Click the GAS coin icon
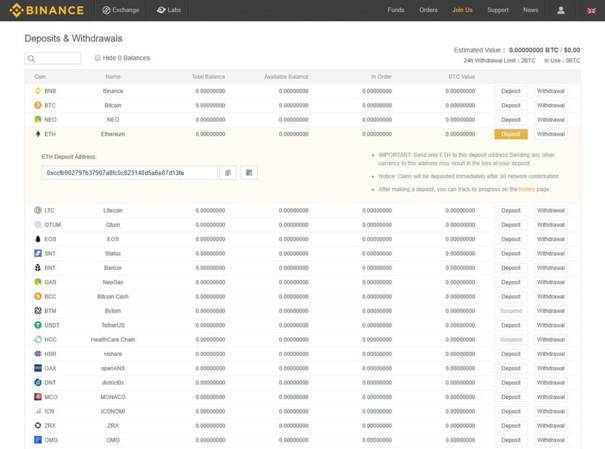Viewport: 605px width, 449px height. tap(38, 282)
